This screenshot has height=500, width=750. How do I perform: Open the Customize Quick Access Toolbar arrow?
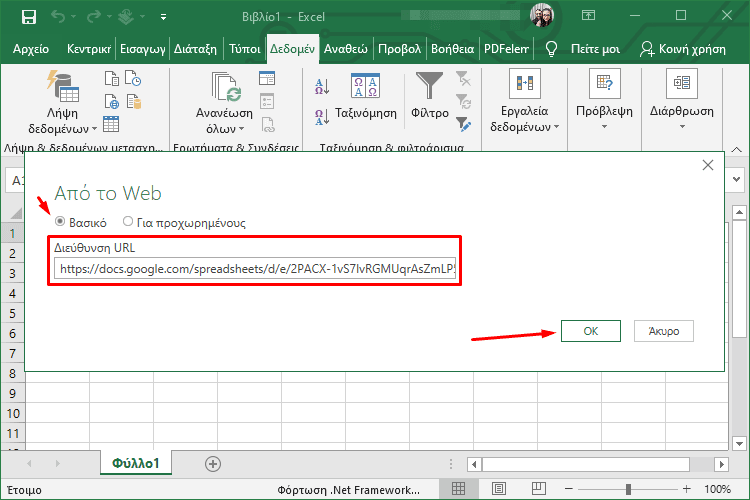pyautogui.click(x=164, y=17)
